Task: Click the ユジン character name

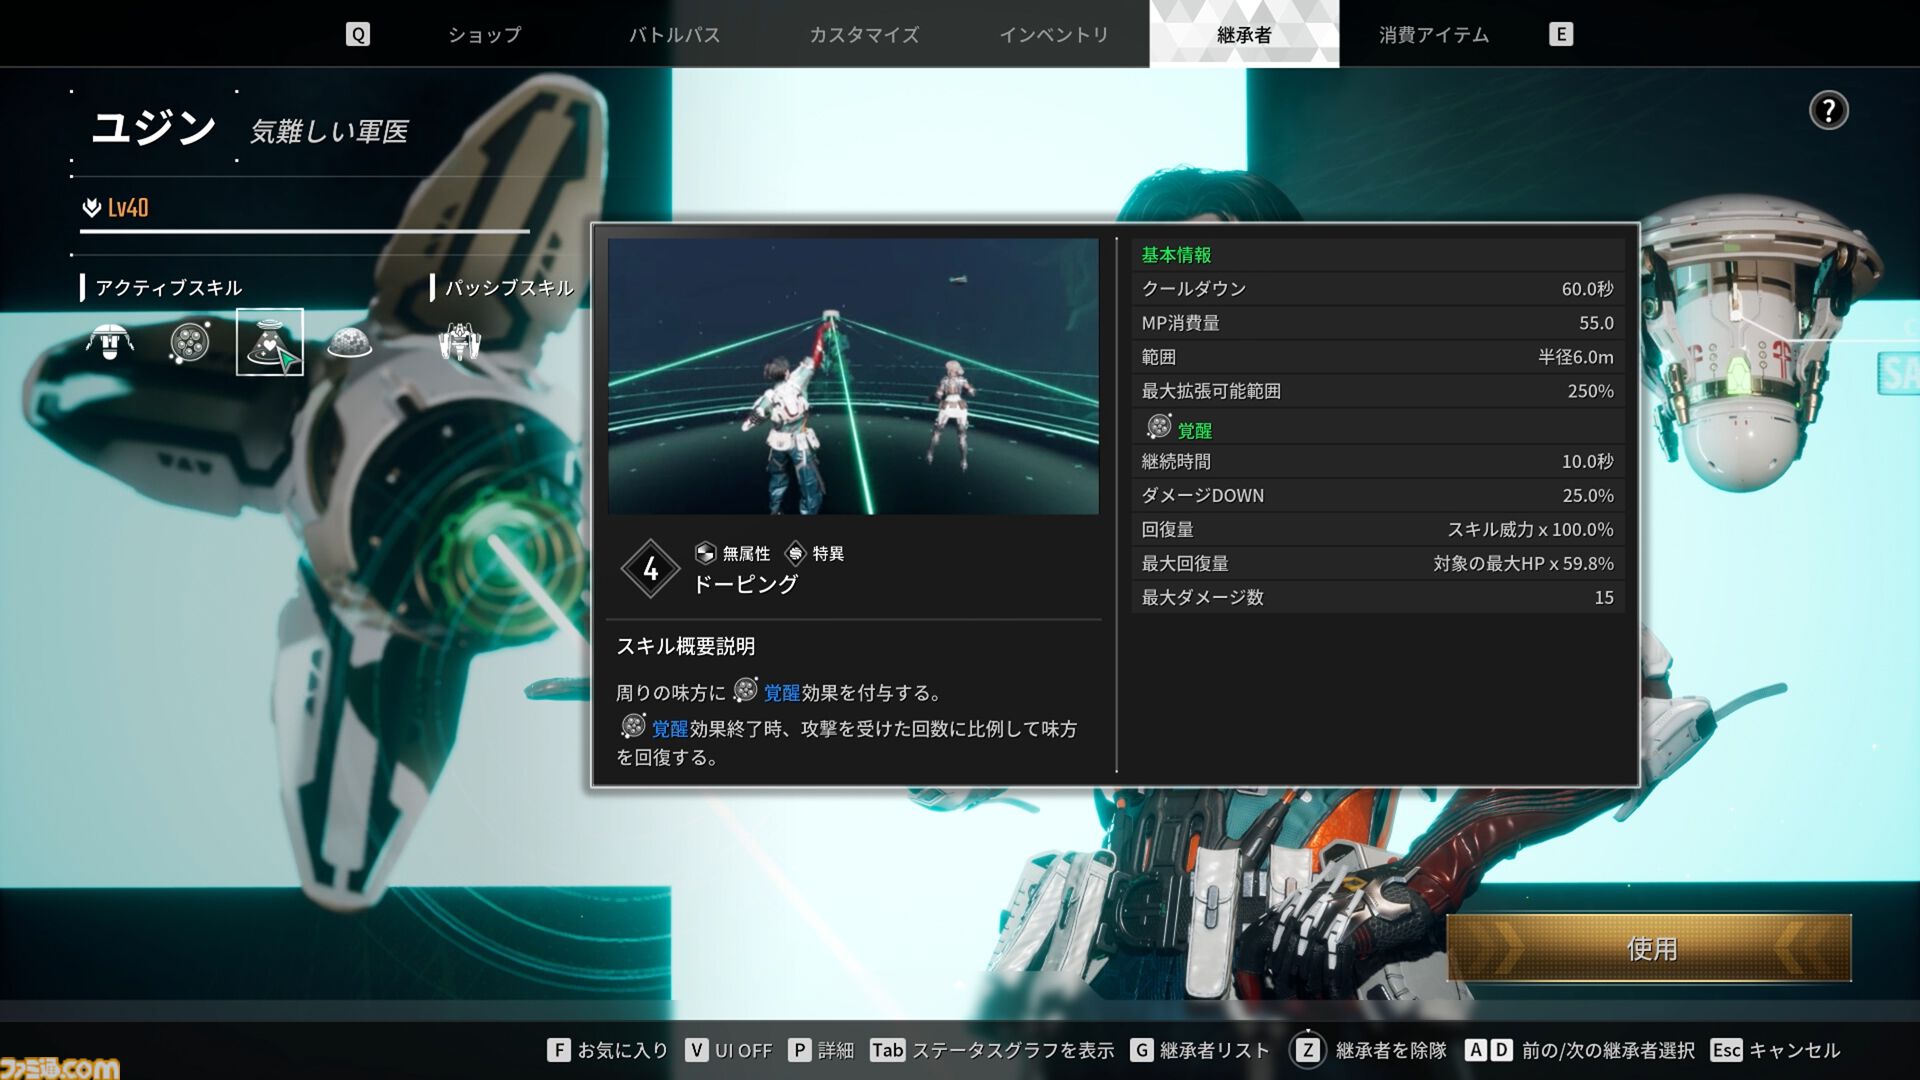Action: (x=153, y=128)
